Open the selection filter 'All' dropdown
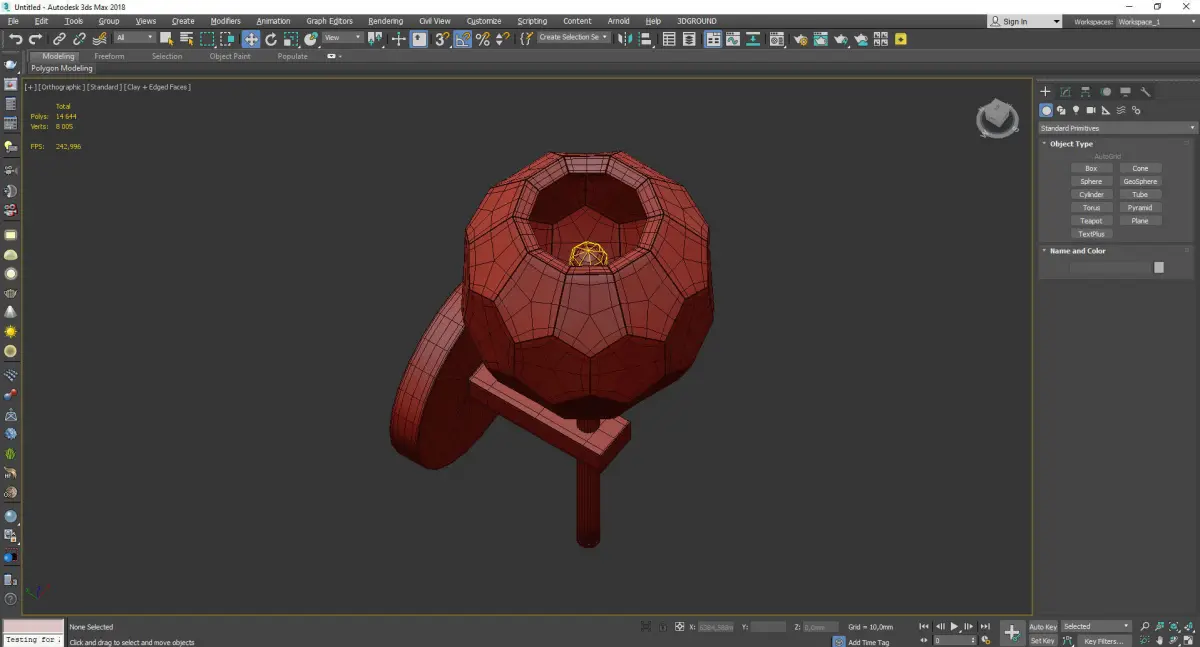Screen dimensions: 1200x647 134,38
